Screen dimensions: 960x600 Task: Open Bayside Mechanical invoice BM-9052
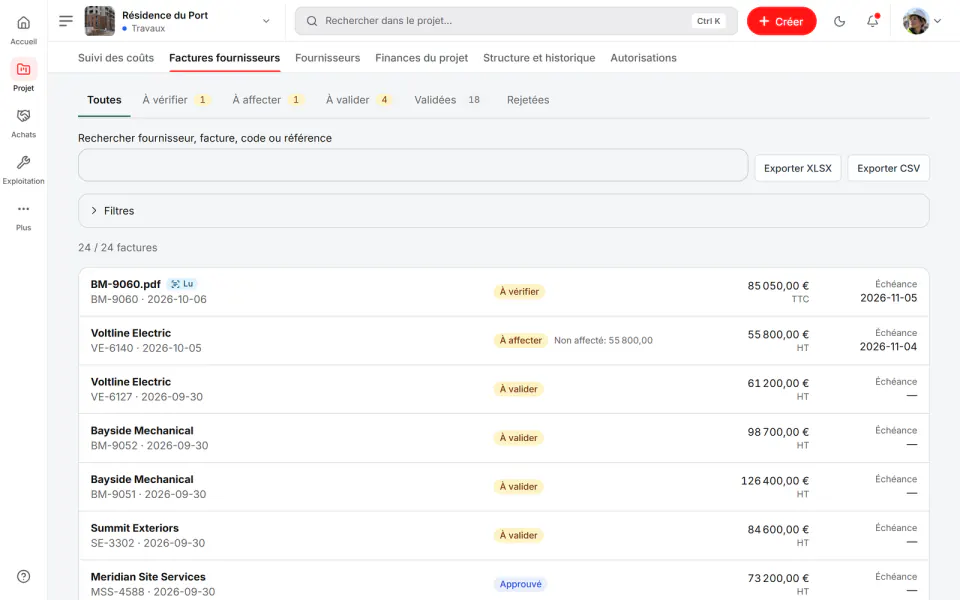click(x=503, y=438)
